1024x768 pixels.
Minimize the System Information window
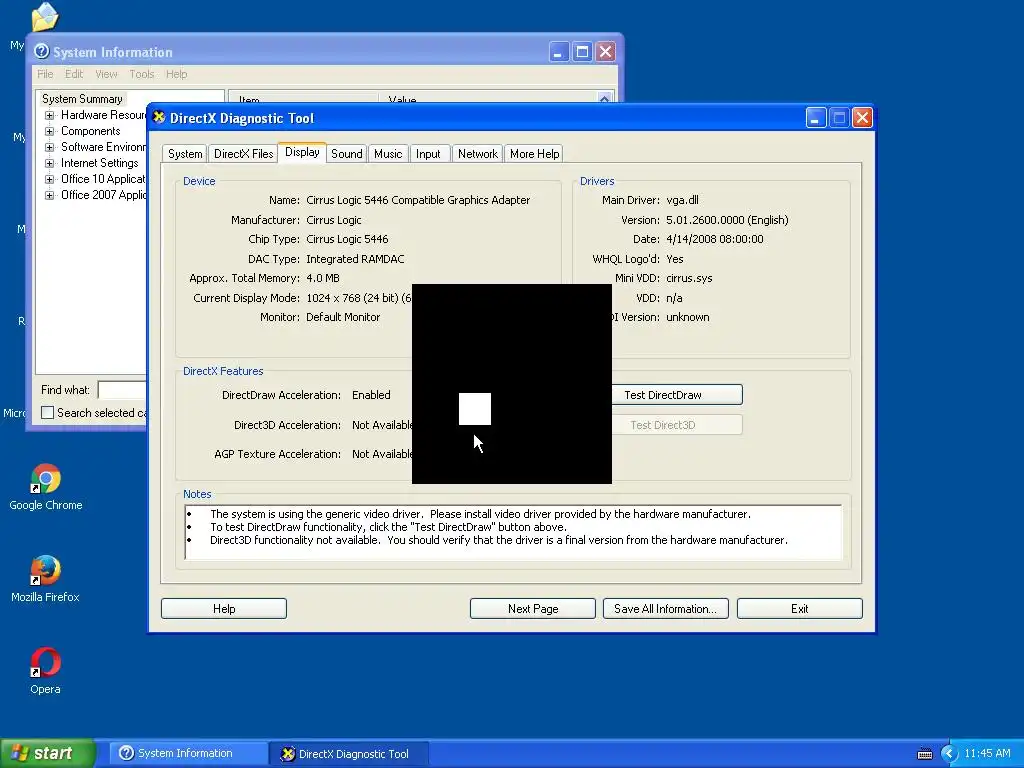(x=559, y=52)
